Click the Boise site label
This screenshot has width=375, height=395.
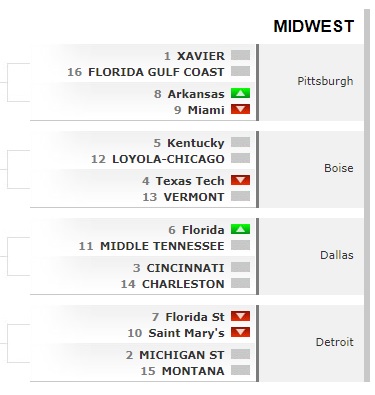339,168
